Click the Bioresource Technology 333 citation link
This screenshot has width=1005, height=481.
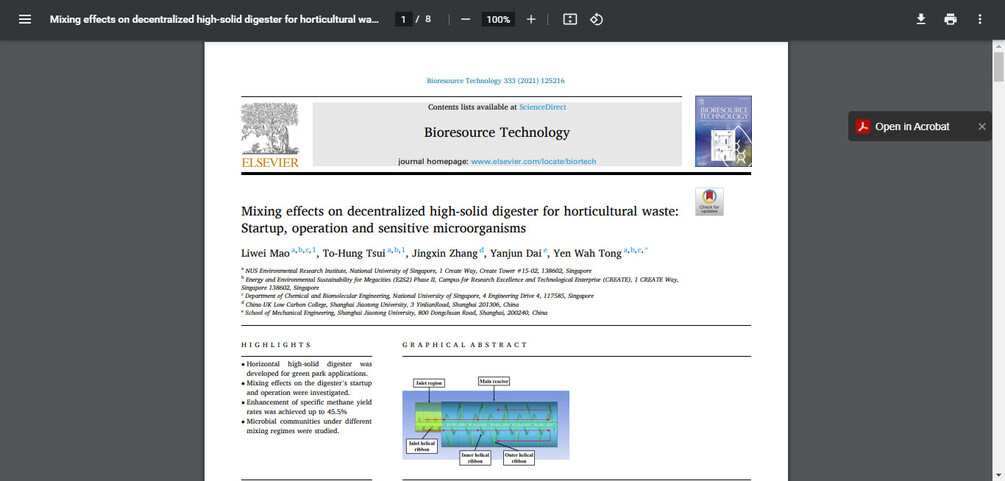coord(495,81)
